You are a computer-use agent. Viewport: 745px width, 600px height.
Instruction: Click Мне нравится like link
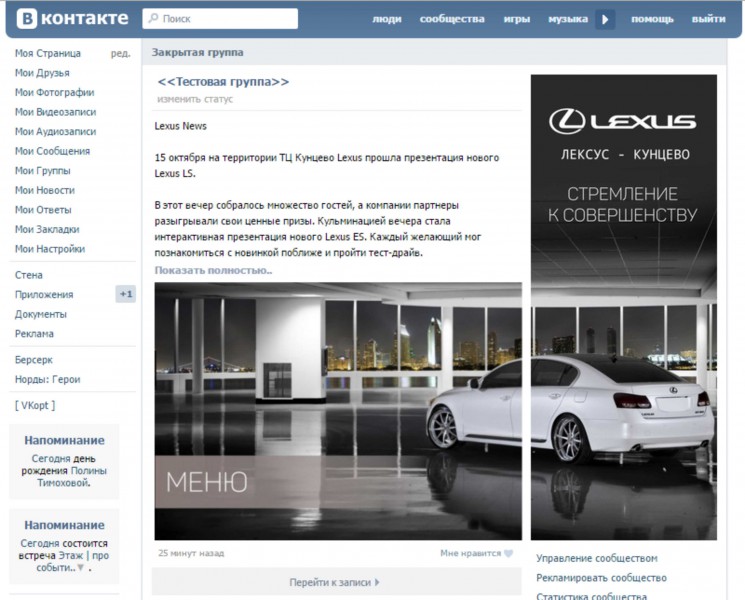470,553
